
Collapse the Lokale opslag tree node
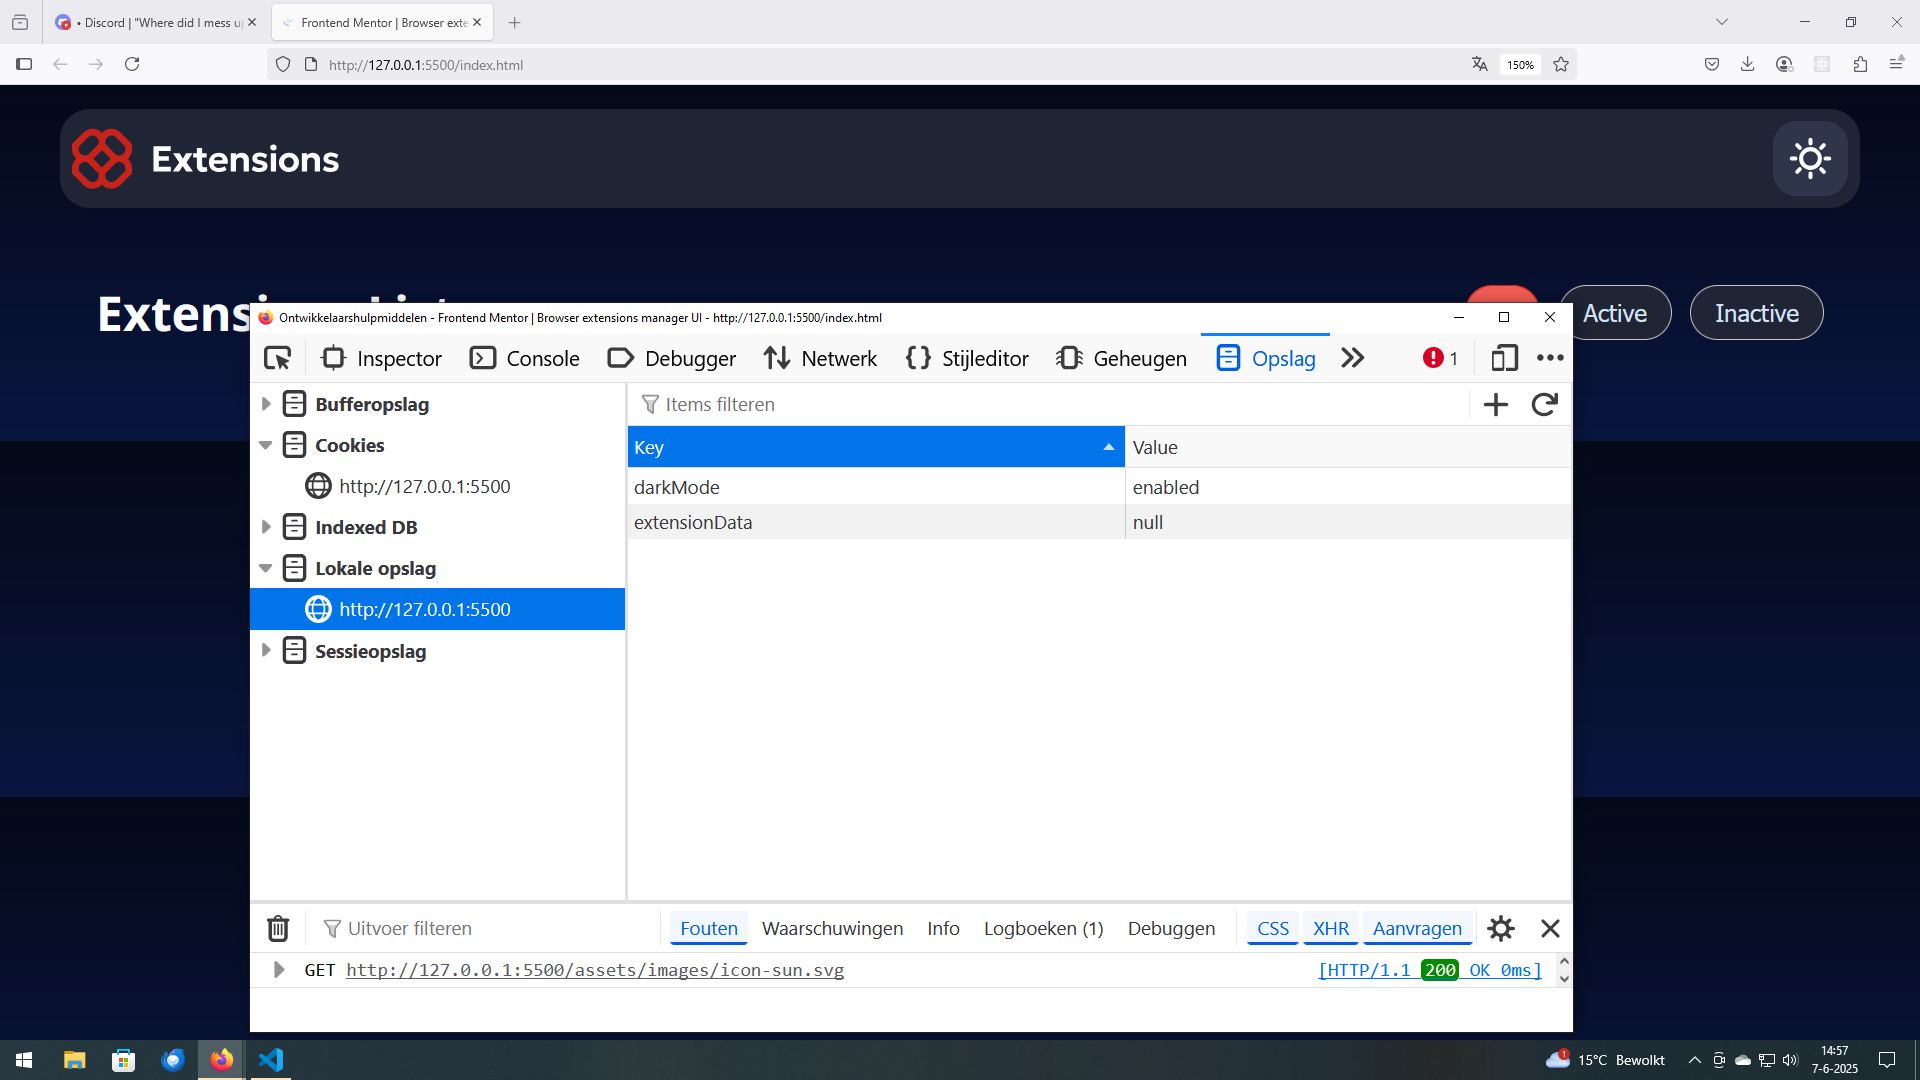pyautogui.click(x=266, y=568)
